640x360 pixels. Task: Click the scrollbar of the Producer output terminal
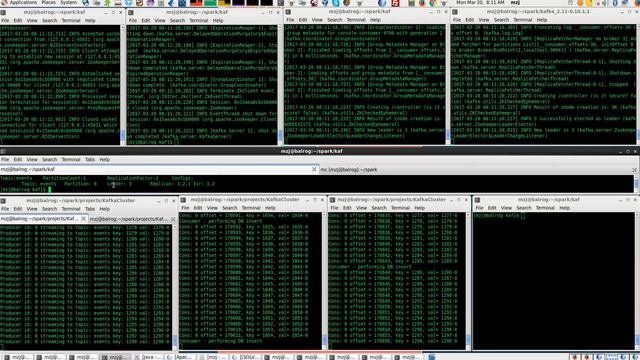175,286
